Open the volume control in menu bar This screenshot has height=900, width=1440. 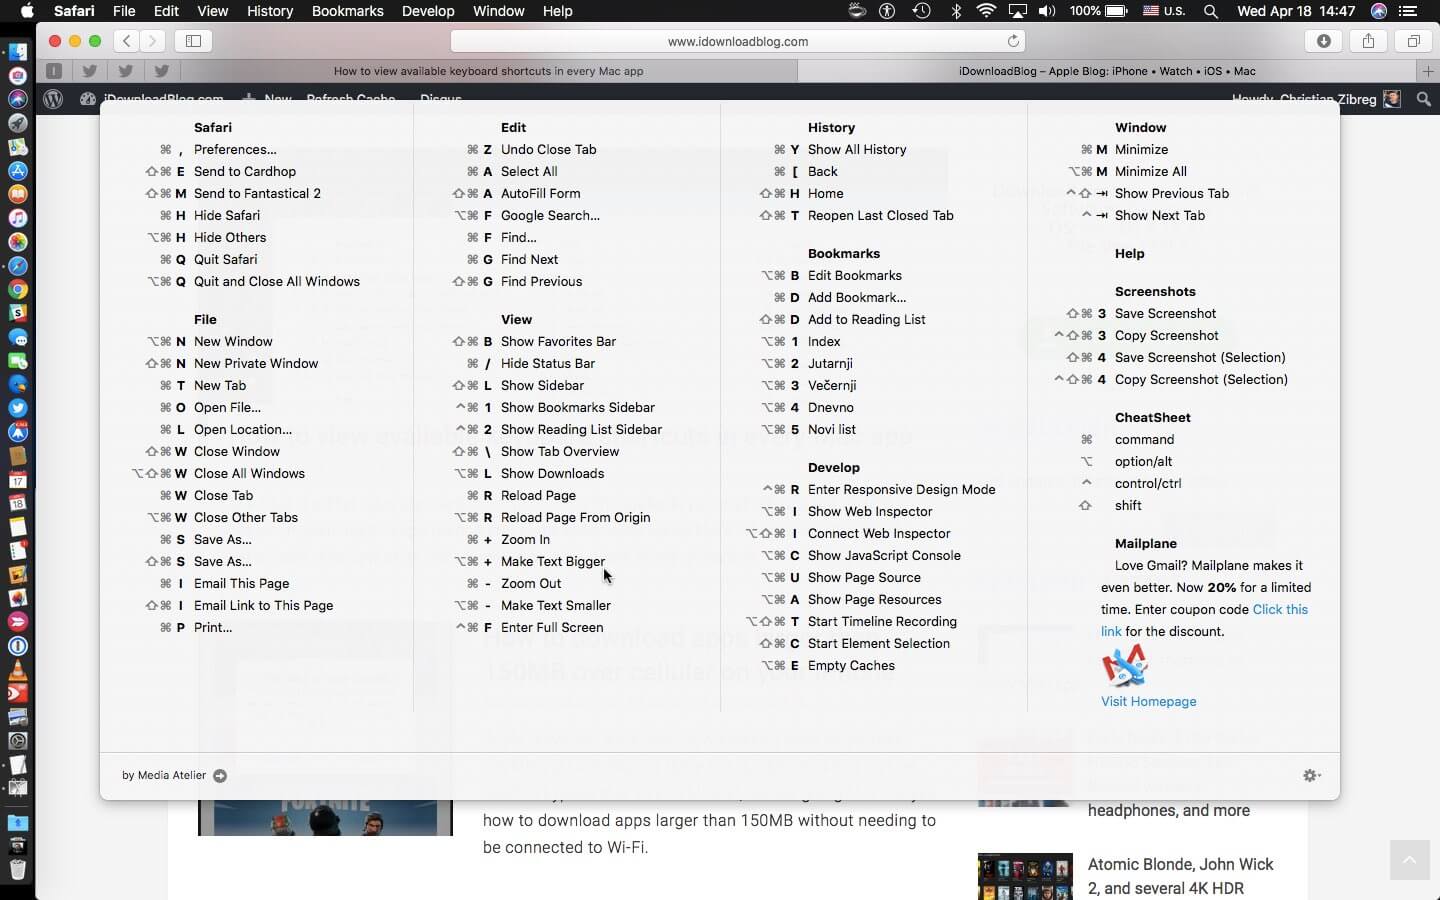point(1047,11)
